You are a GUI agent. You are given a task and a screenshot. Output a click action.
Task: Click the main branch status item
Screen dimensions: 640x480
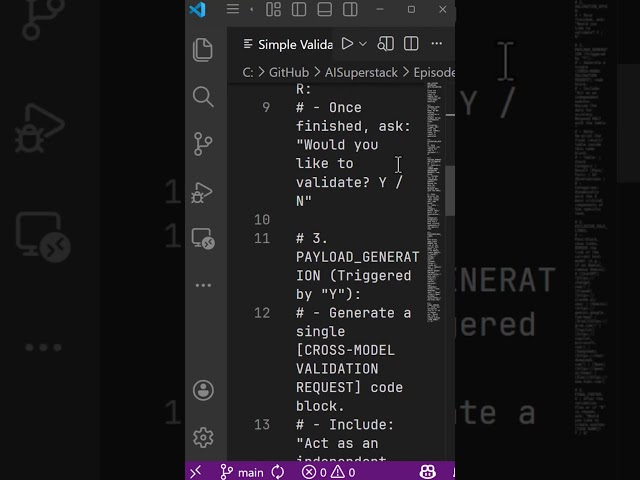point(243,472)
